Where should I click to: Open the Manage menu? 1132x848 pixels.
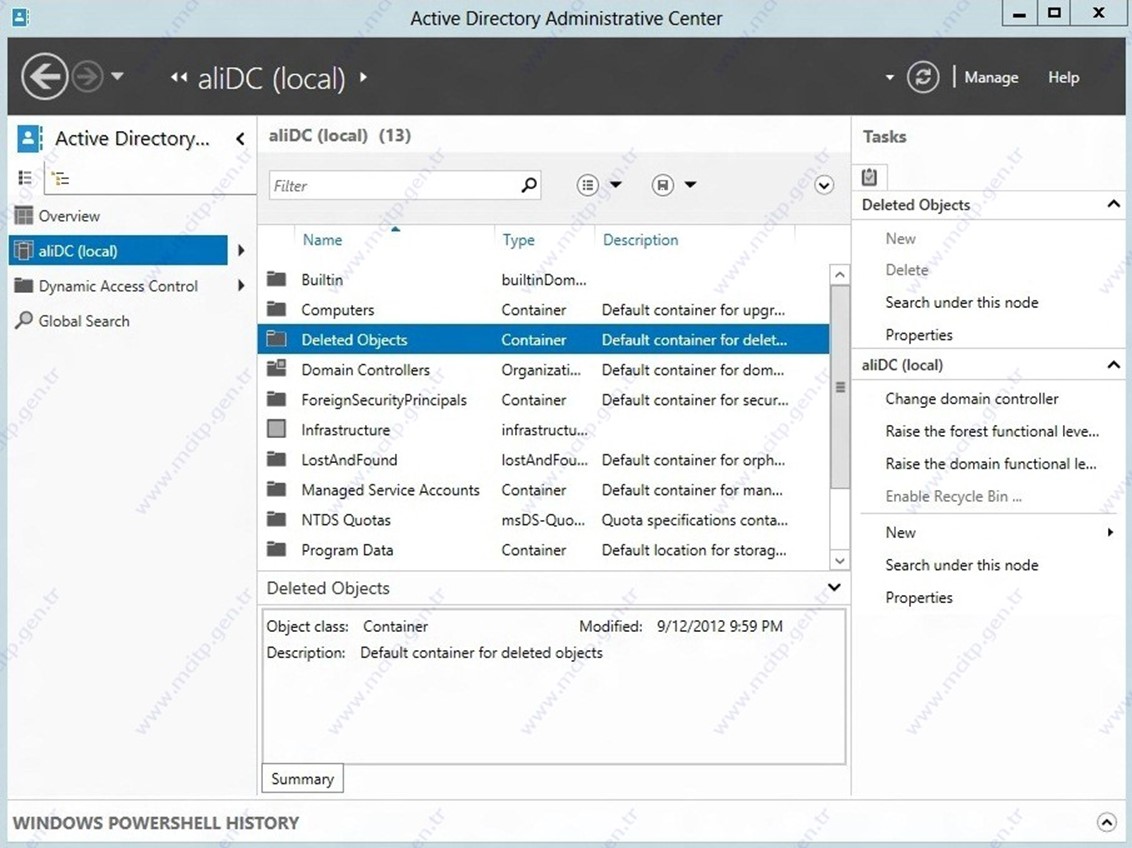coord(991,77)
